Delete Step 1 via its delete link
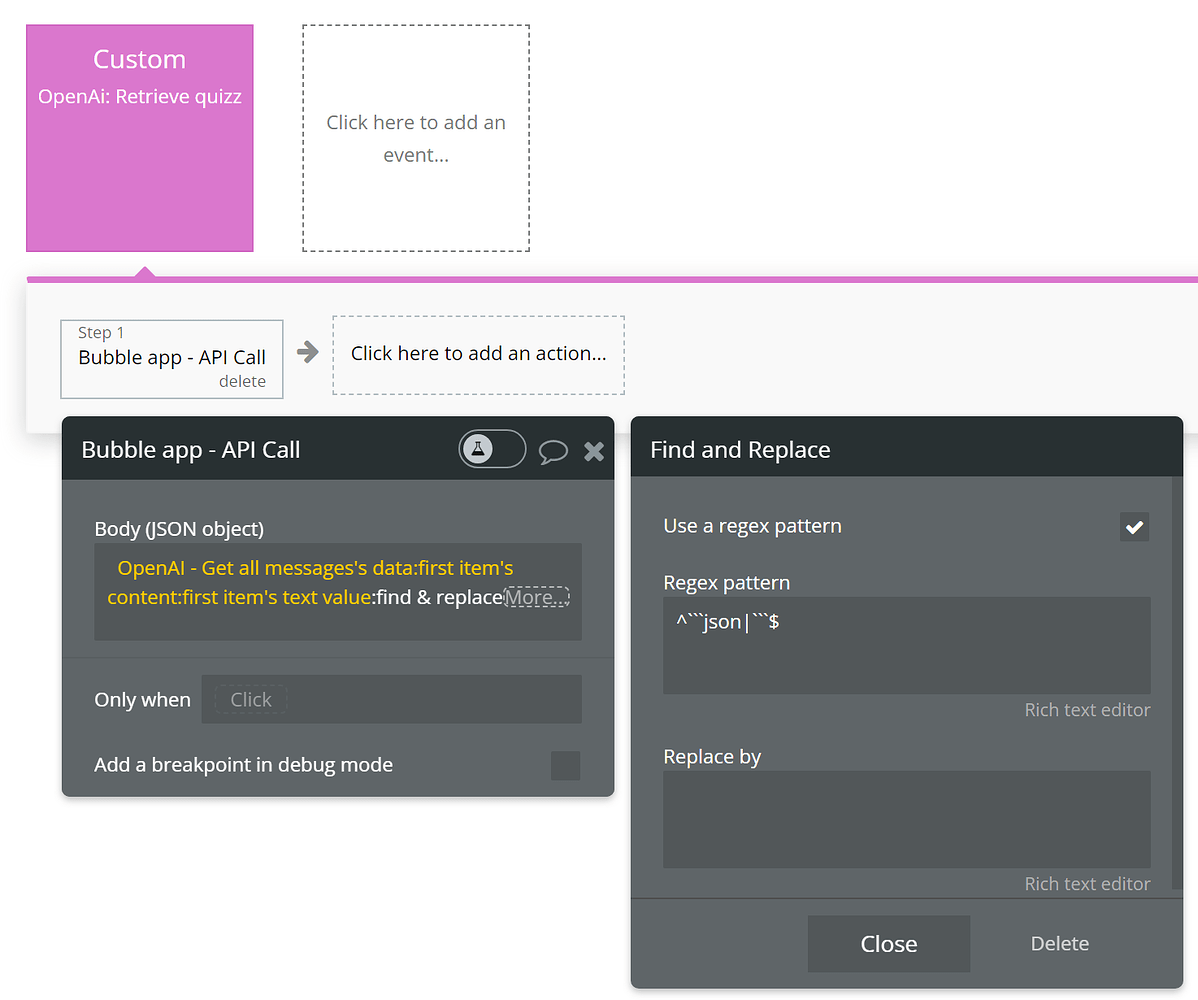 click(242, 381)
